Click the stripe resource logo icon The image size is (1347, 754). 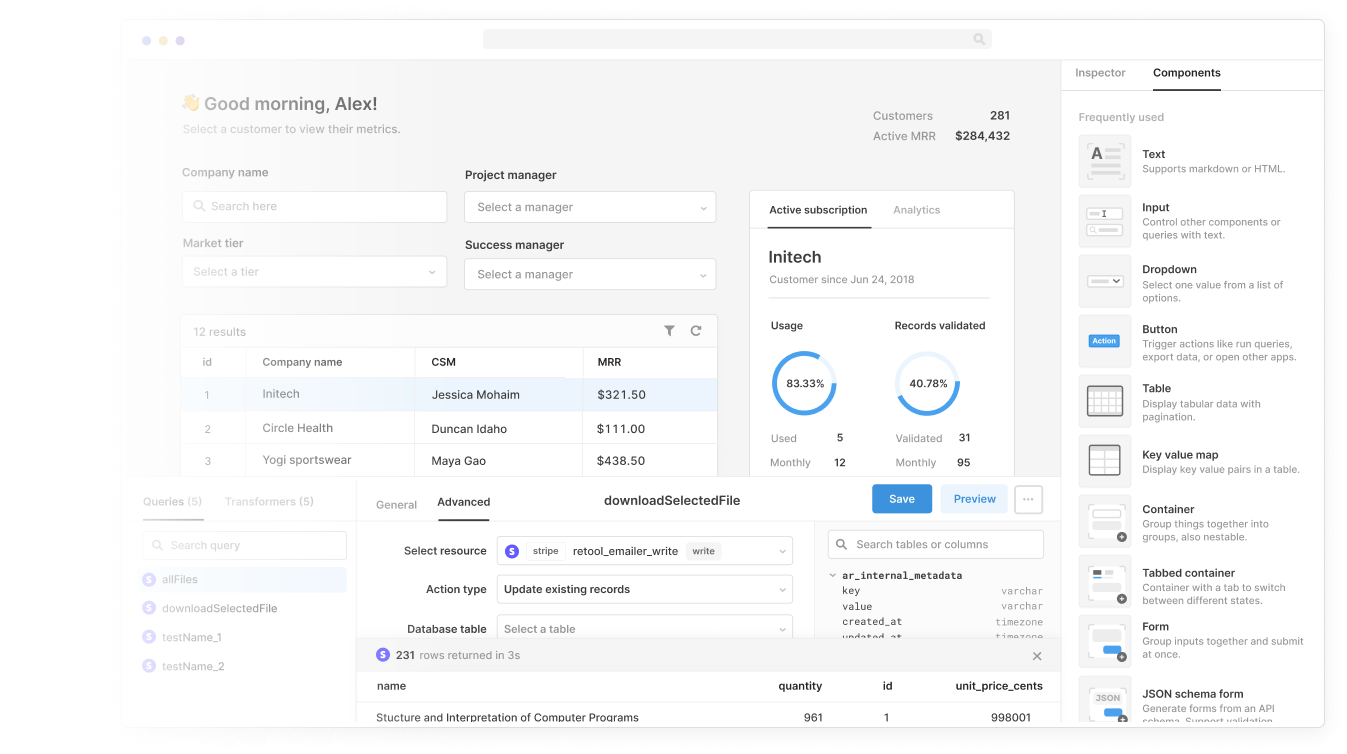coord(512,551)
